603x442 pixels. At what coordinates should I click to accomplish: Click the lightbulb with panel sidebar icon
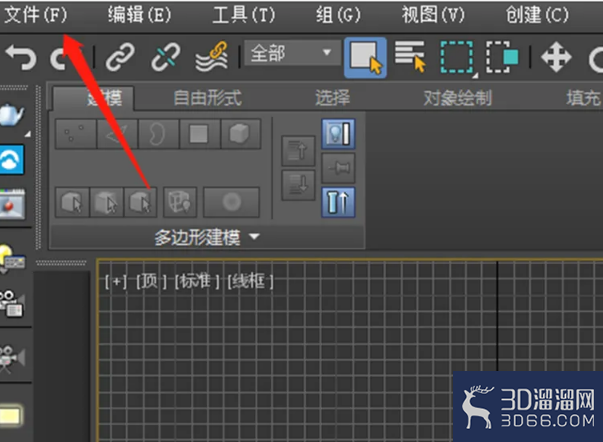tap(12, 259)
